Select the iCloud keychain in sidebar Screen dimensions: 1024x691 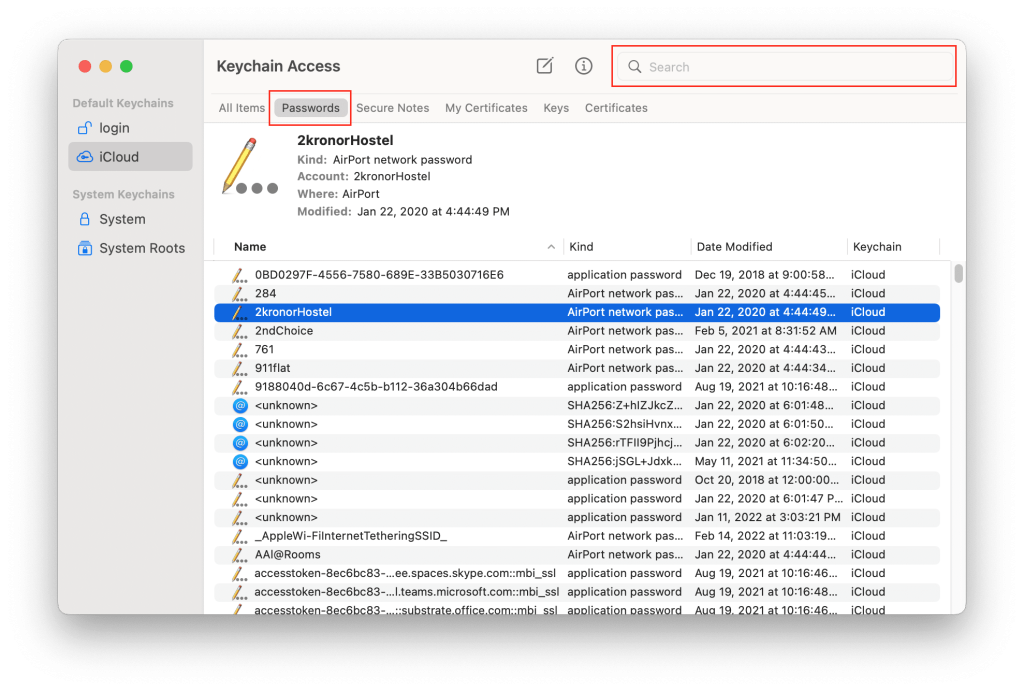pos(131,157)
